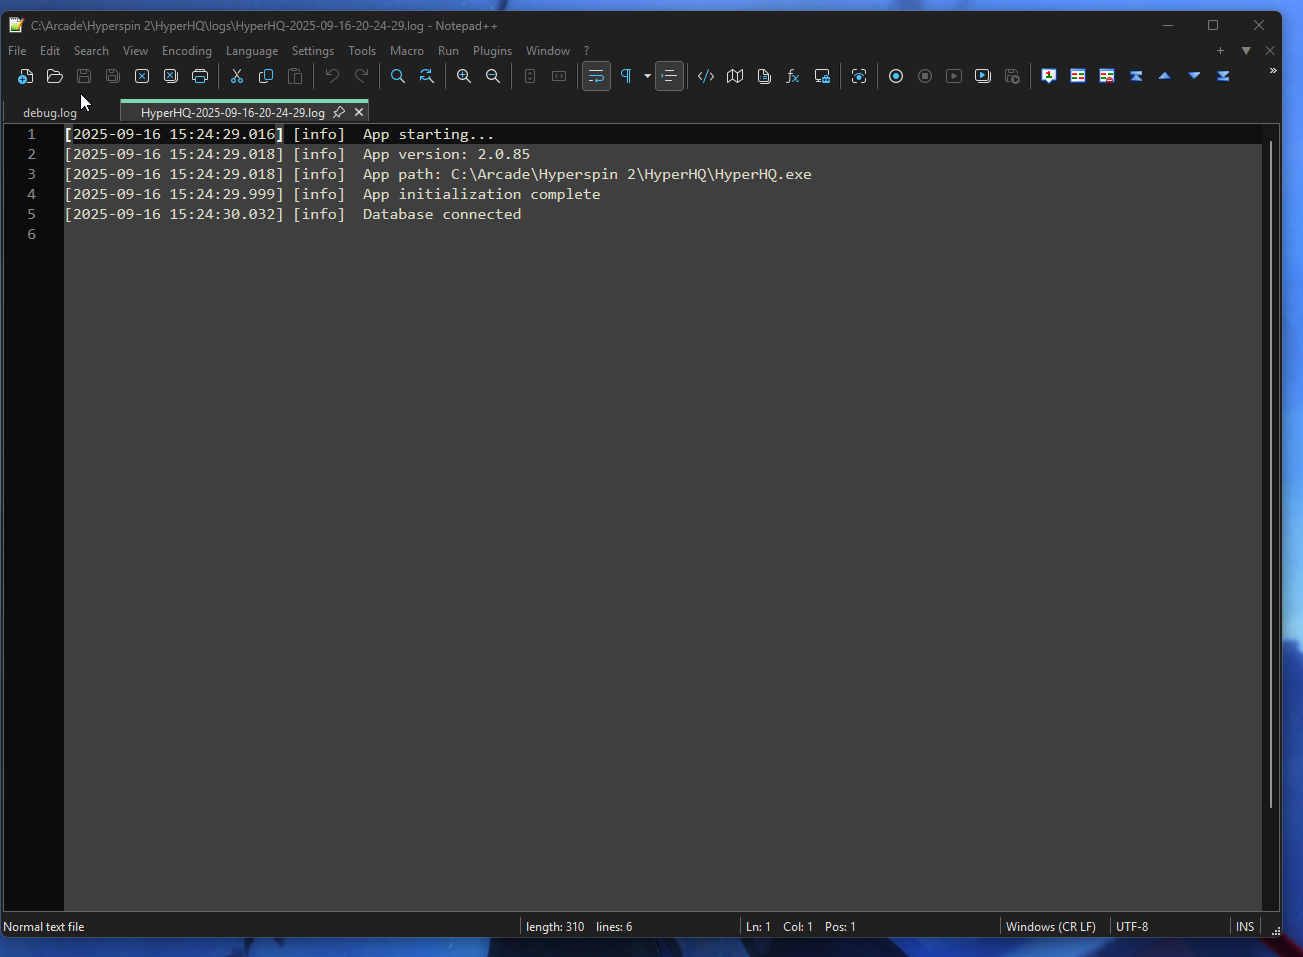The width and height of the screenshot is (1303, 957).
Task: Click the user-defined language code icon
Action: click(x=706, y=76)
